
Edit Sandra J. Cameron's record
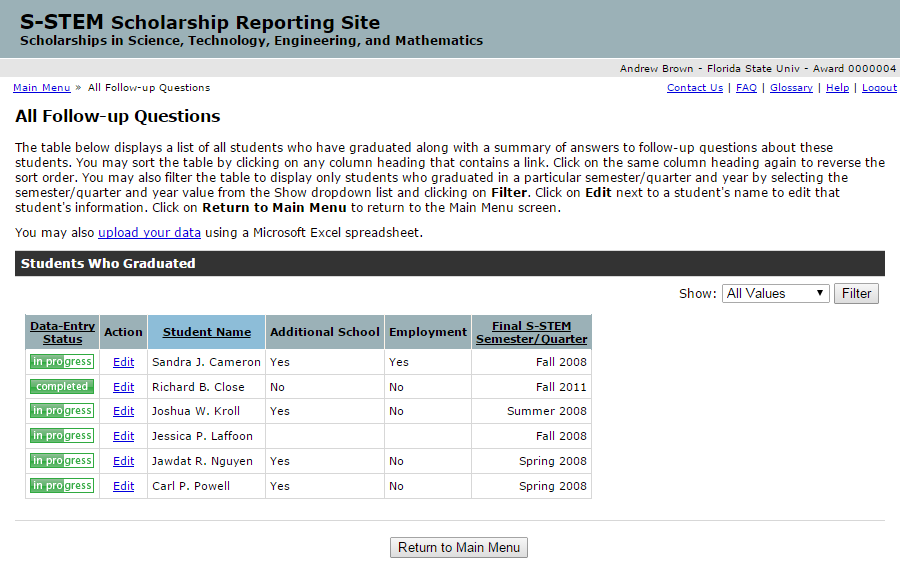tap(123, 362)
